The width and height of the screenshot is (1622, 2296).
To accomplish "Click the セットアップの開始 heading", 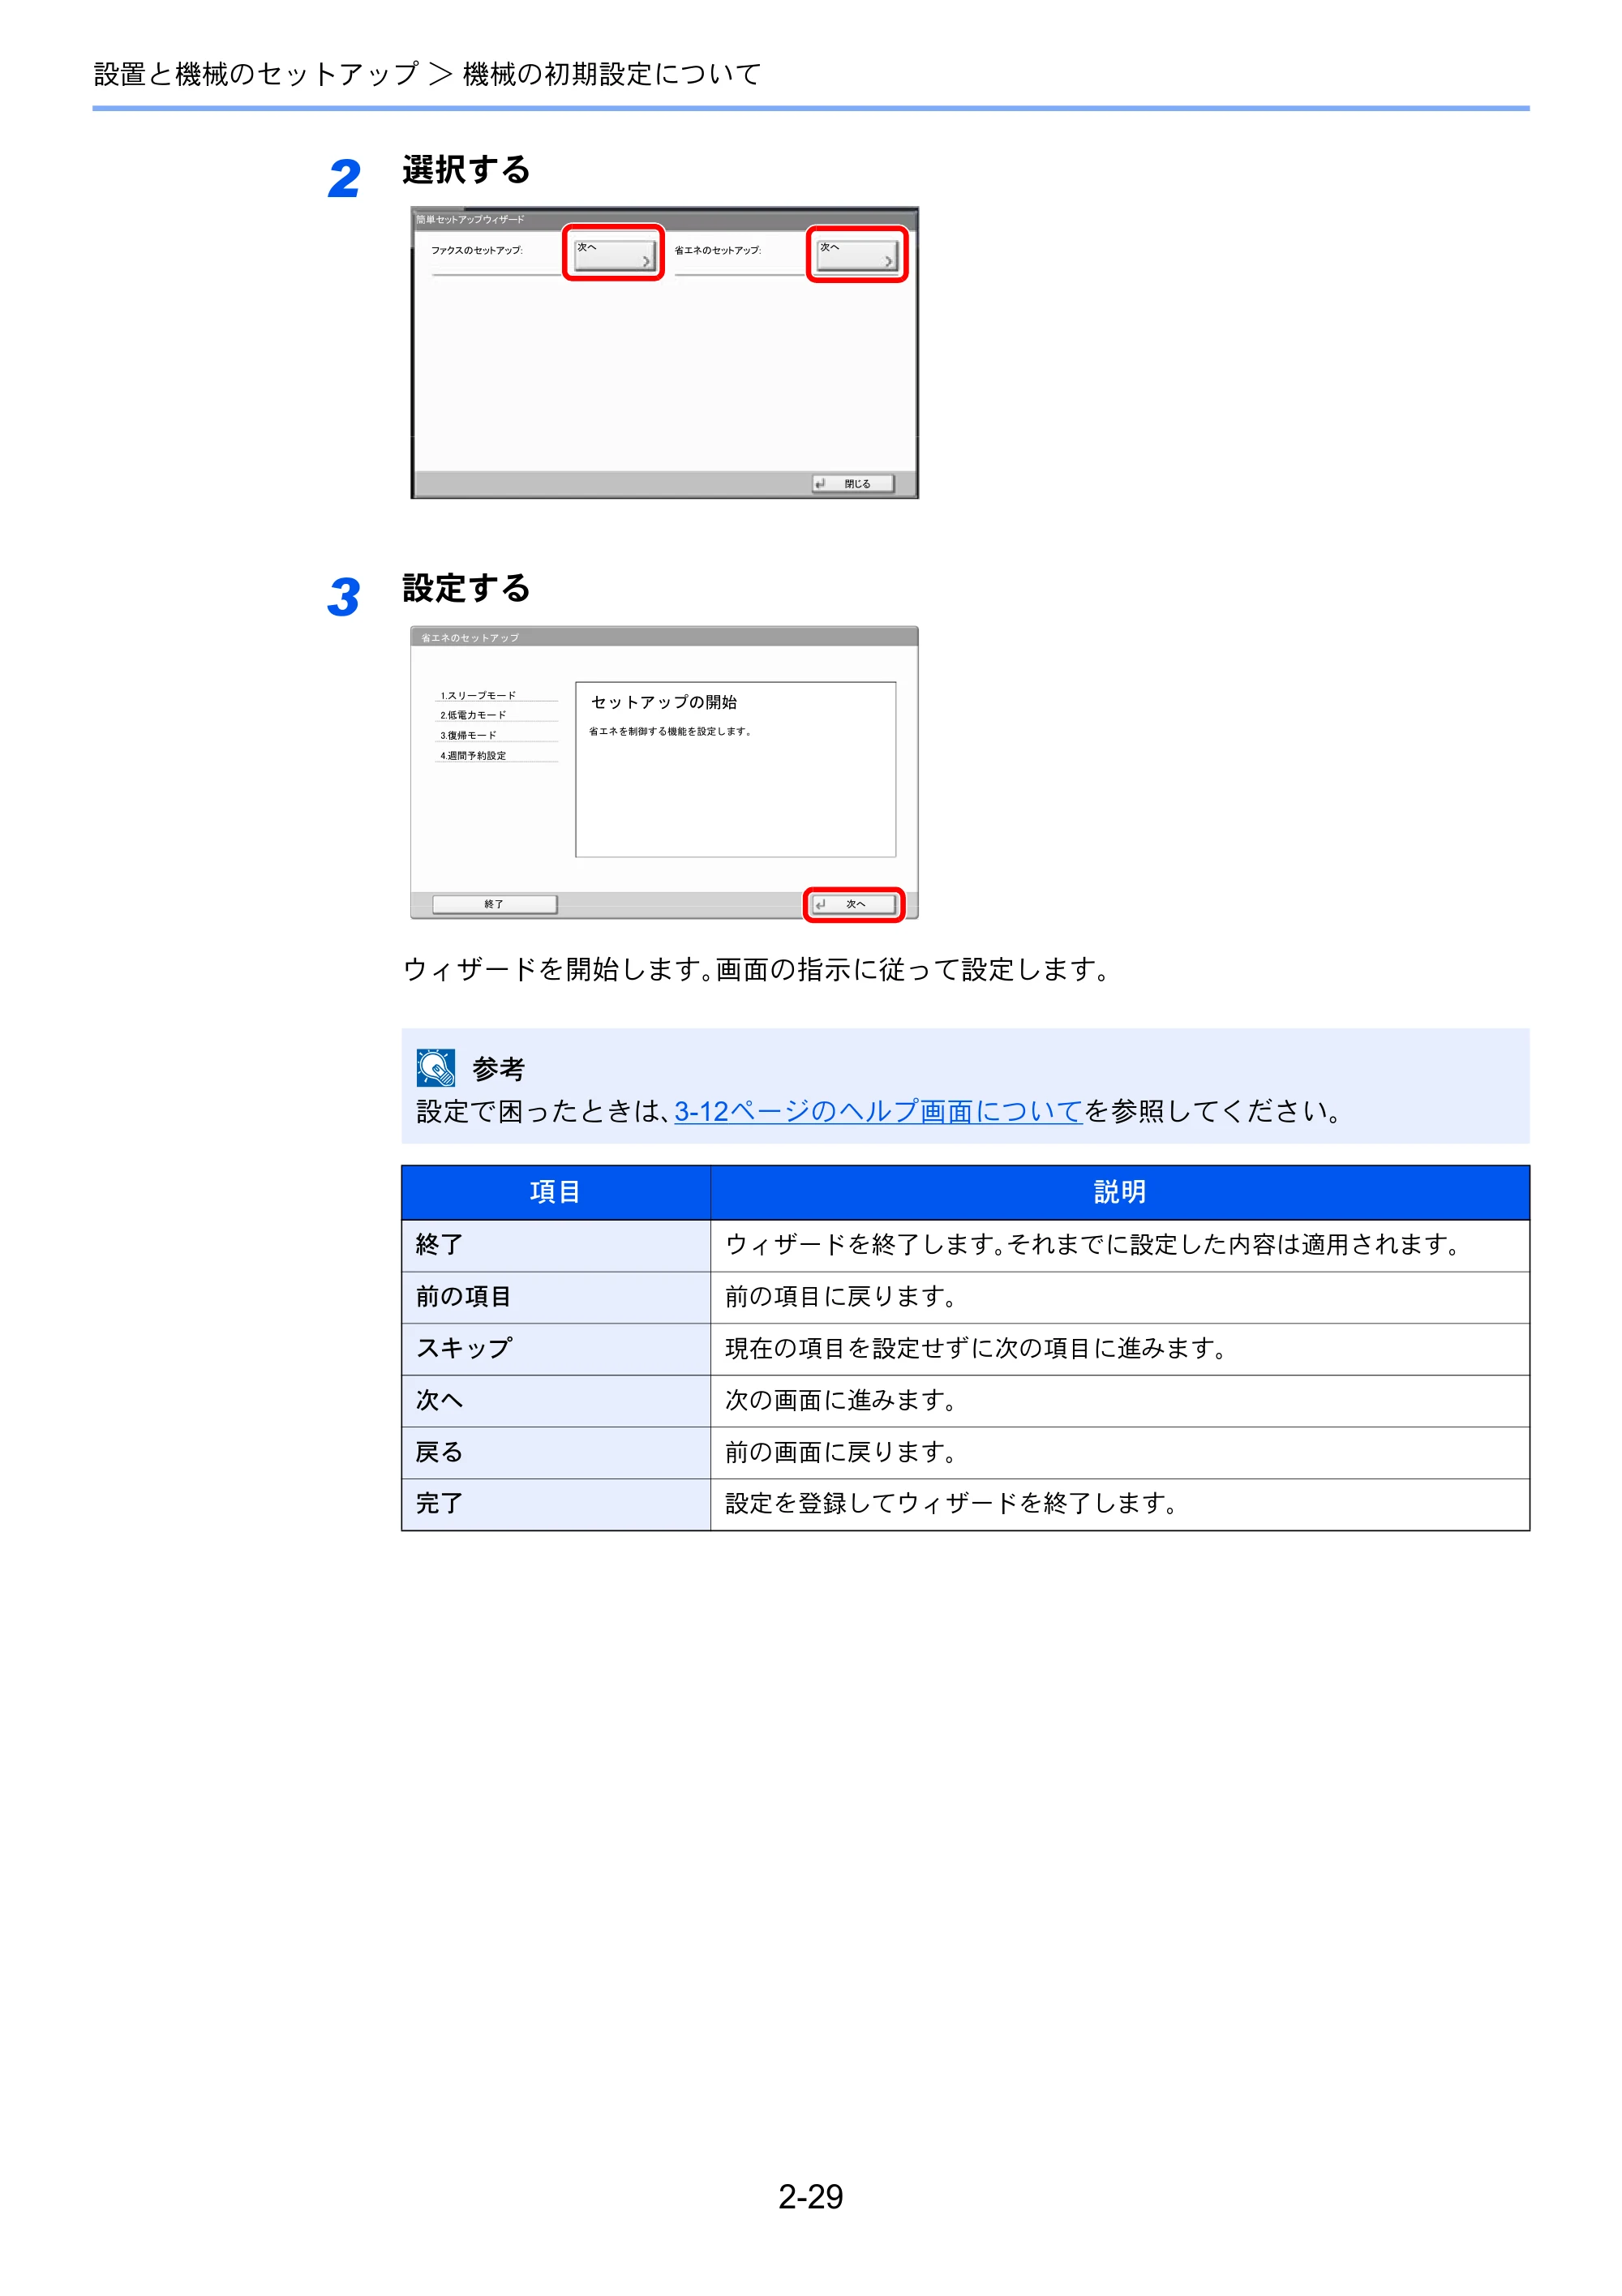I will click(x=664, y=702).
